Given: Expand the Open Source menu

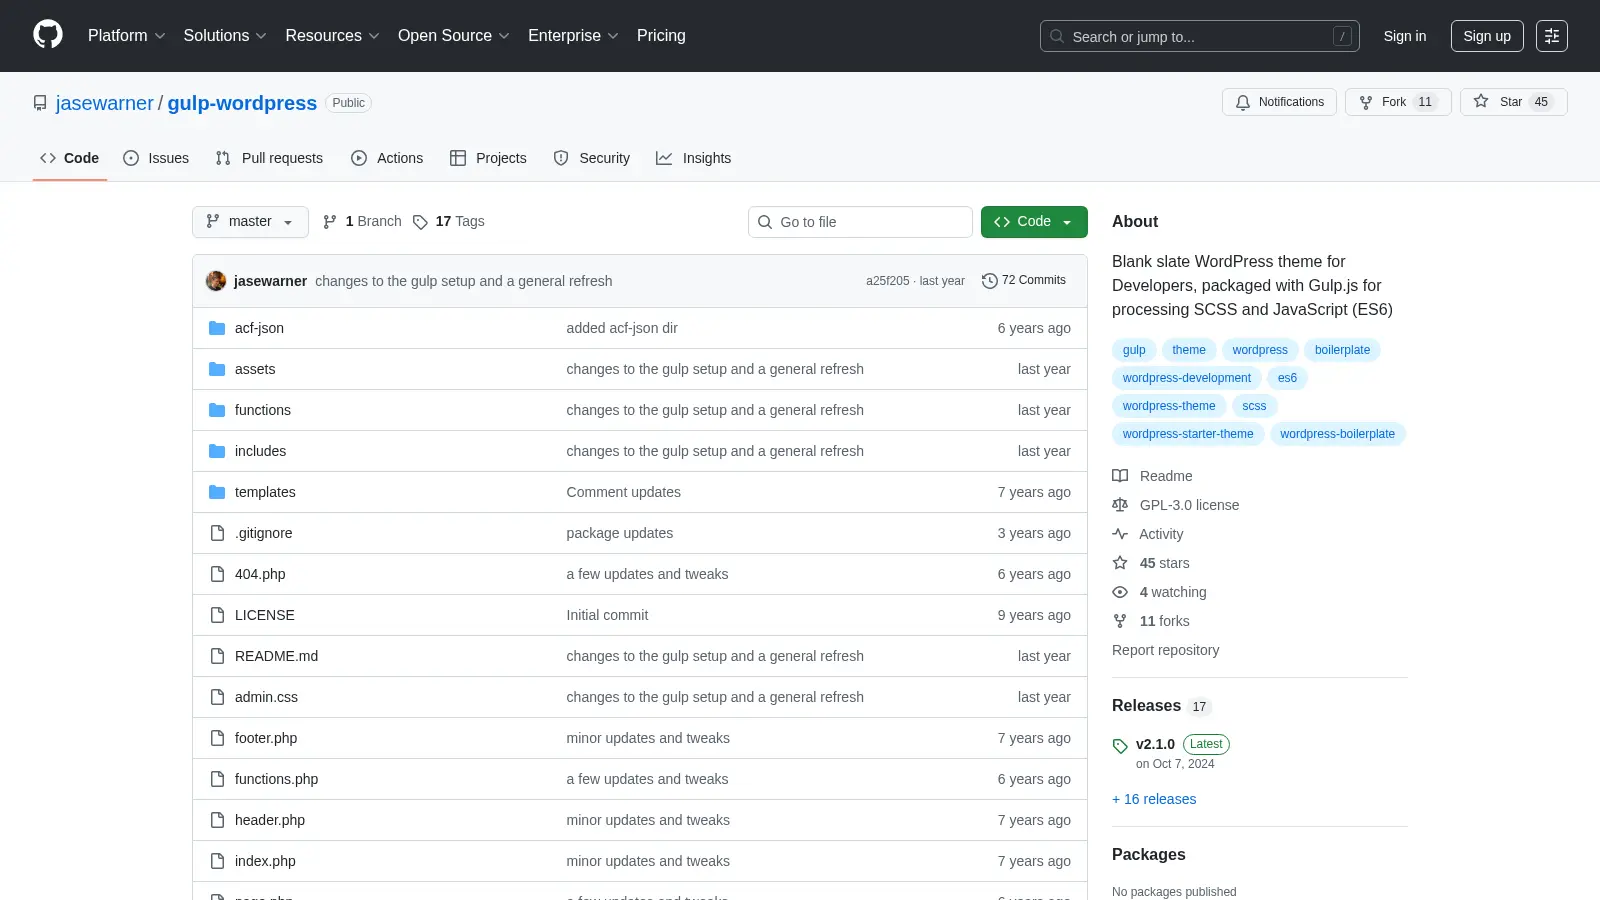Looking at the screenshot, I should pos(454,36).
